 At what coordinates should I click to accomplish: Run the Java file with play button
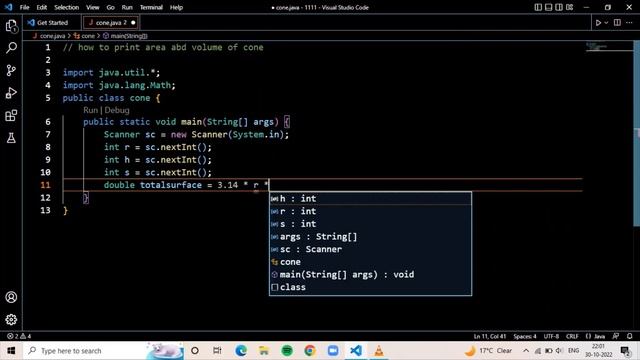[x=598, y=23]
